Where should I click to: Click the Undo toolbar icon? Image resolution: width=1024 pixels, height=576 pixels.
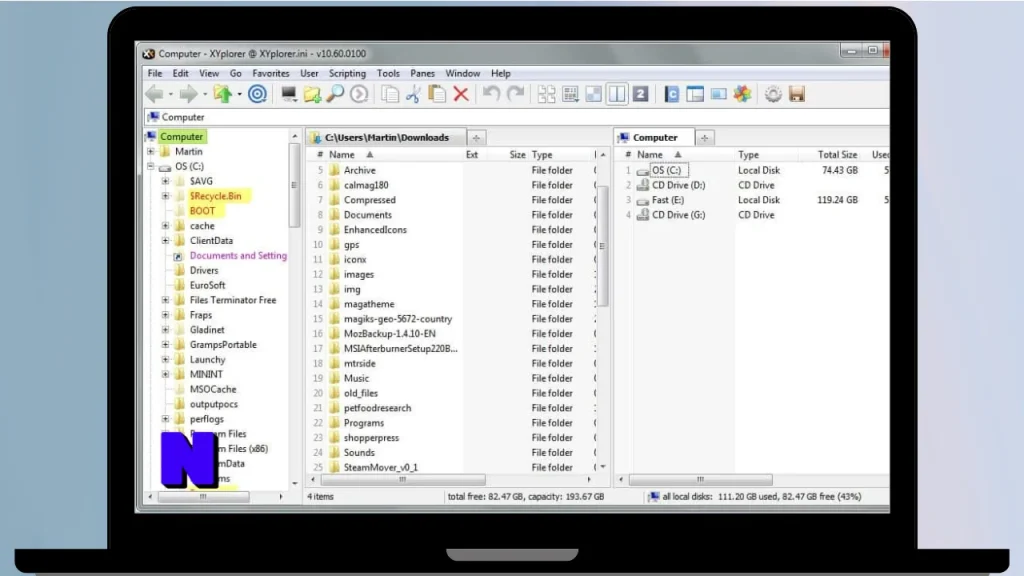pos(491,94)
